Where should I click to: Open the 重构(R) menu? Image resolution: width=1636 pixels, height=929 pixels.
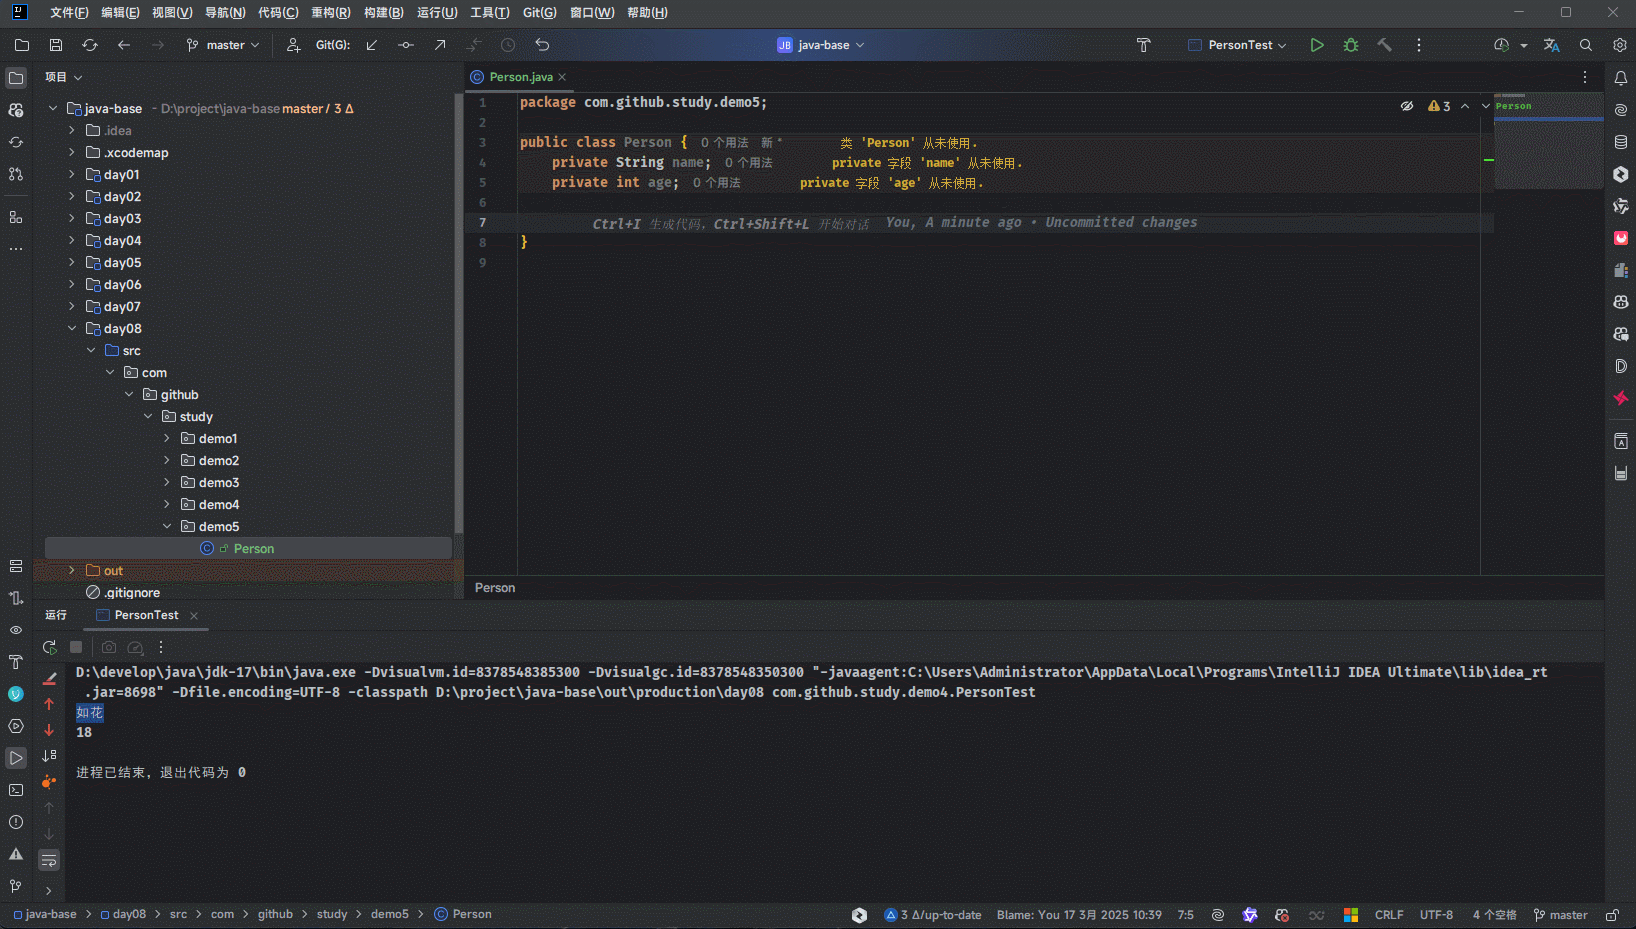point(330,13)
